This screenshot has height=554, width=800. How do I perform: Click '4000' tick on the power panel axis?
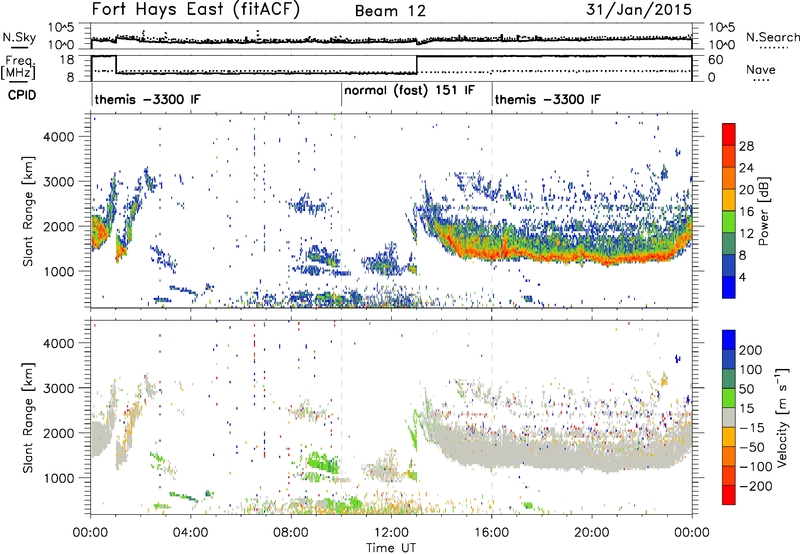coord(58,137)
